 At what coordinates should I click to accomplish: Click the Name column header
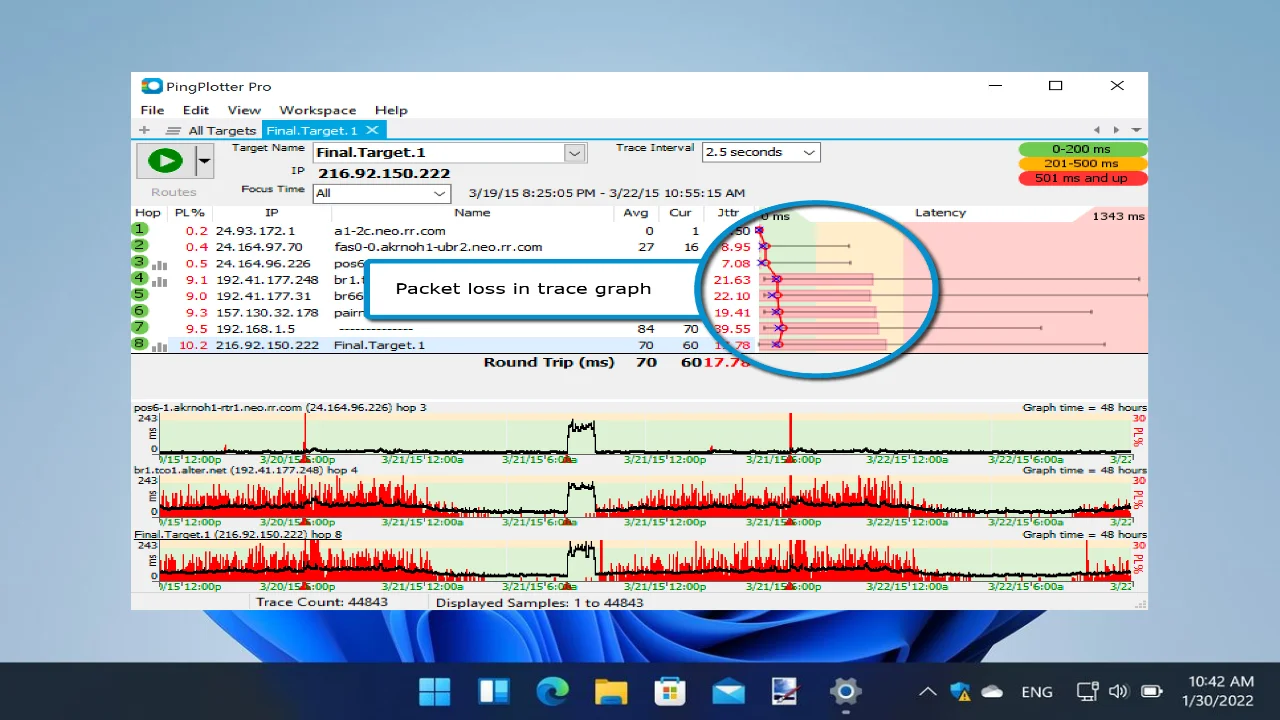pos(472,213)
